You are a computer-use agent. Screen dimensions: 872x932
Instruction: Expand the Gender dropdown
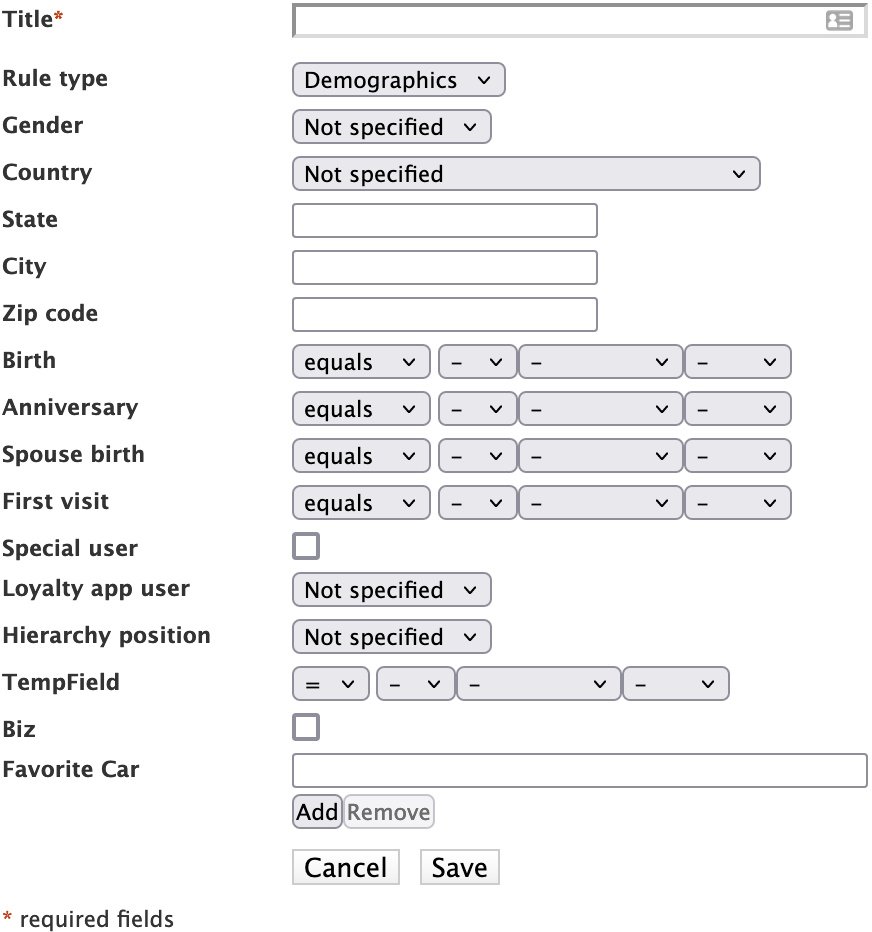(x=391, y=127)
